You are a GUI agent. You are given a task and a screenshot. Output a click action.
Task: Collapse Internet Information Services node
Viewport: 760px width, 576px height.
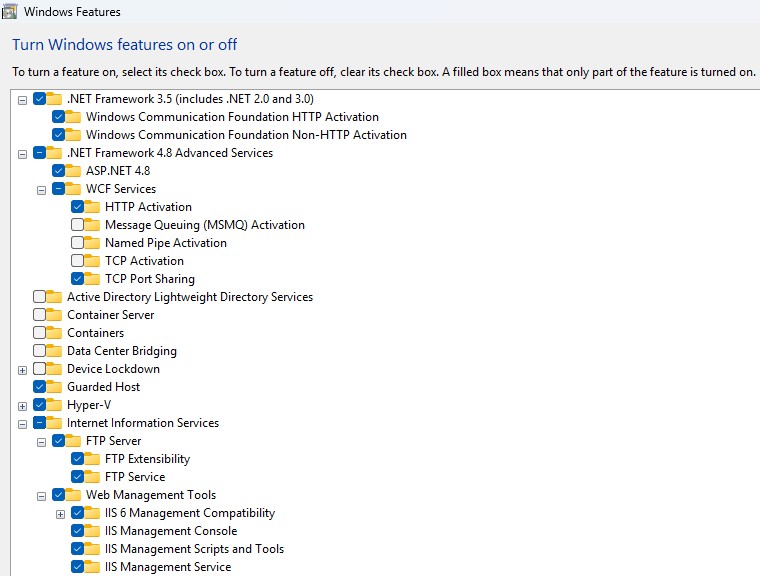point(22,424)
